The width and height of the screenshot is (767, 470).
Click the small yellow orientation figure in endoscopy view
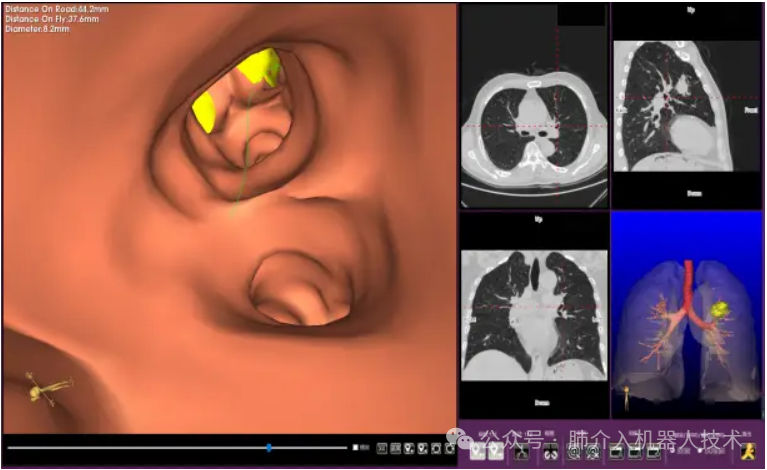pyautogui.click(x=43, y=388)
